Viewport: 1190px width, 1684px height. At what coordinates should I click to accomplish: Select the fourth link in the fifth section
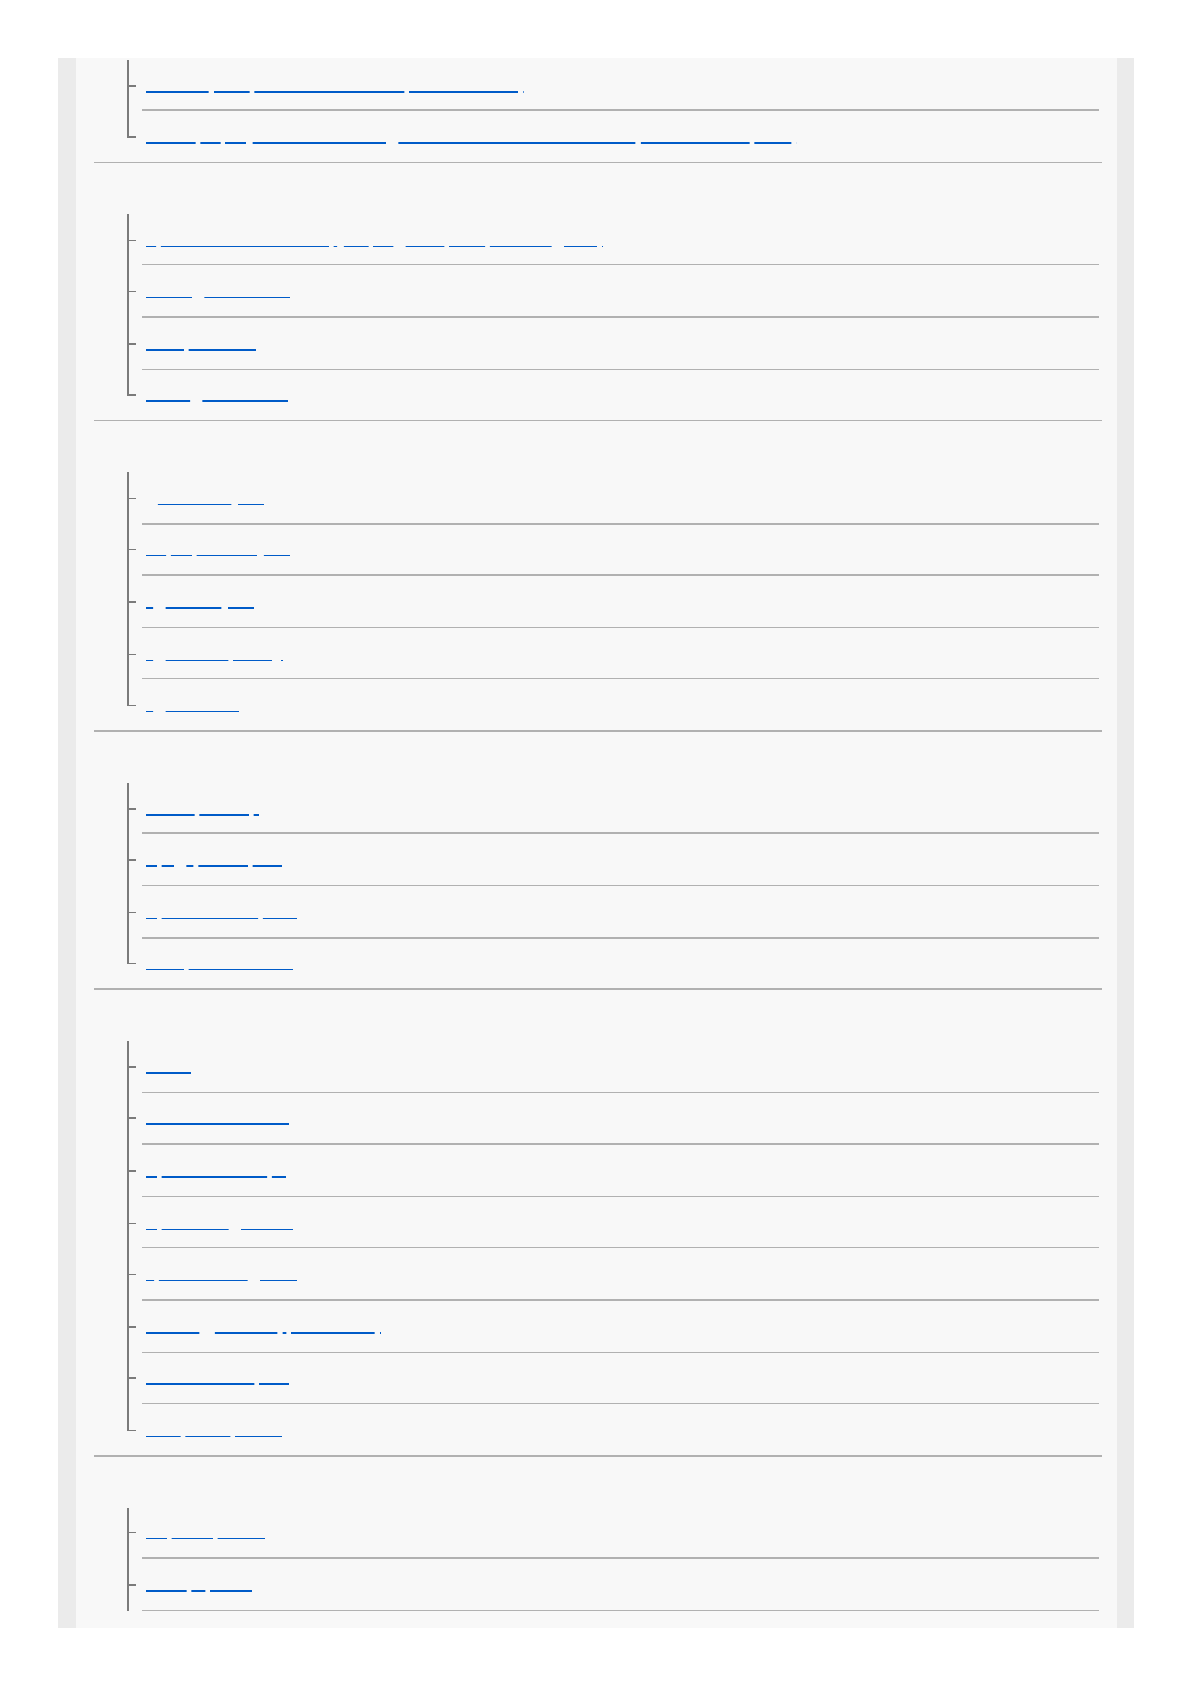[x=219, y=1225]
